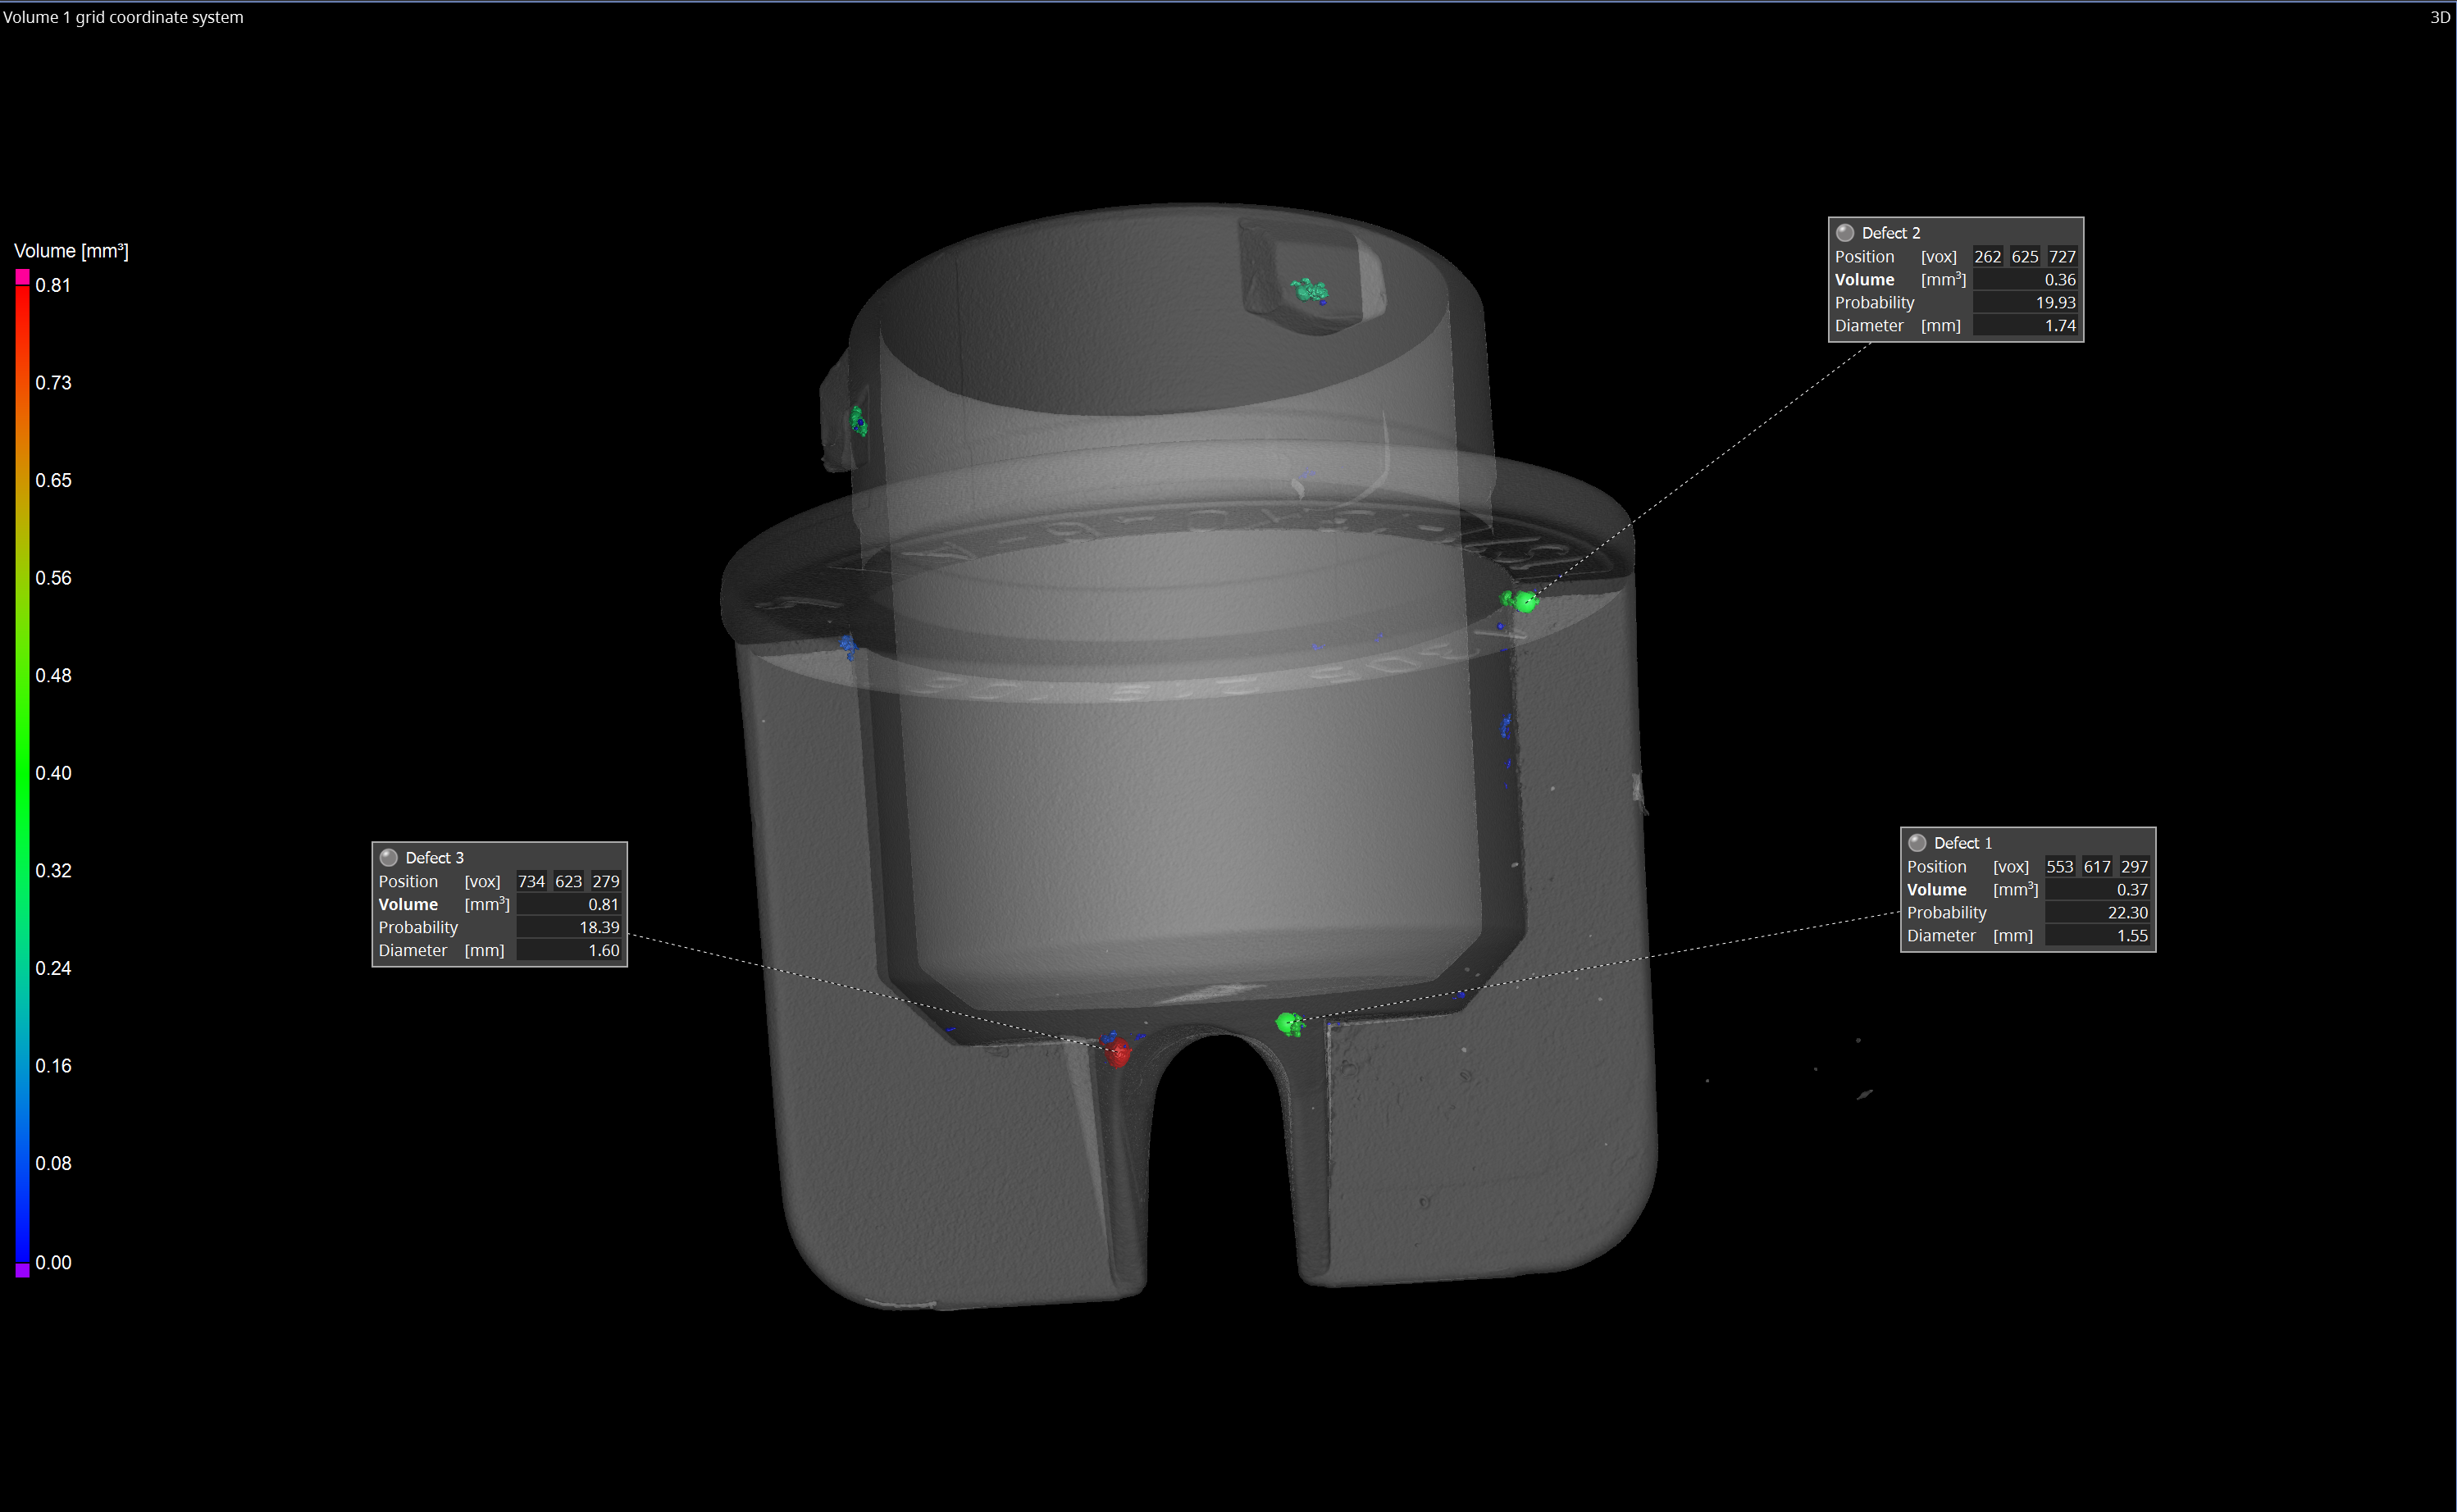The height and width of the screenshot is (1512, 2457).
Task: Click the purple swatch at the color bar bottom
Action: coord(22,1270)
